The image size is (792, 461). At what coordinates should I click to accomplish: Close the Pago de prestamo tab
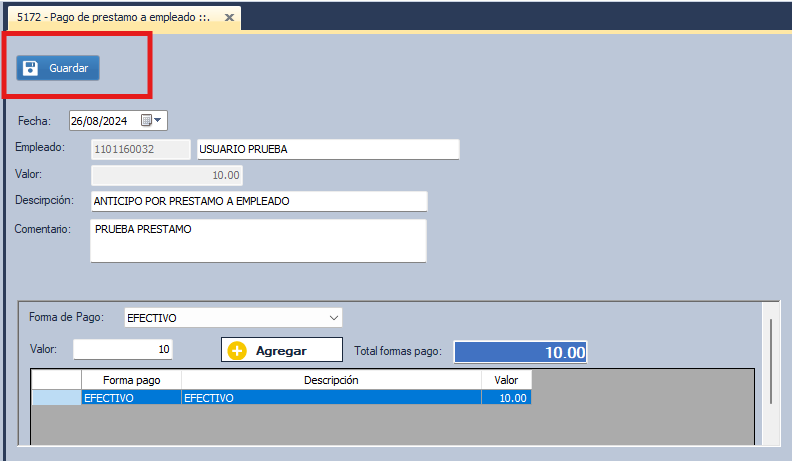pyautogui.click(x=229, y=18)
